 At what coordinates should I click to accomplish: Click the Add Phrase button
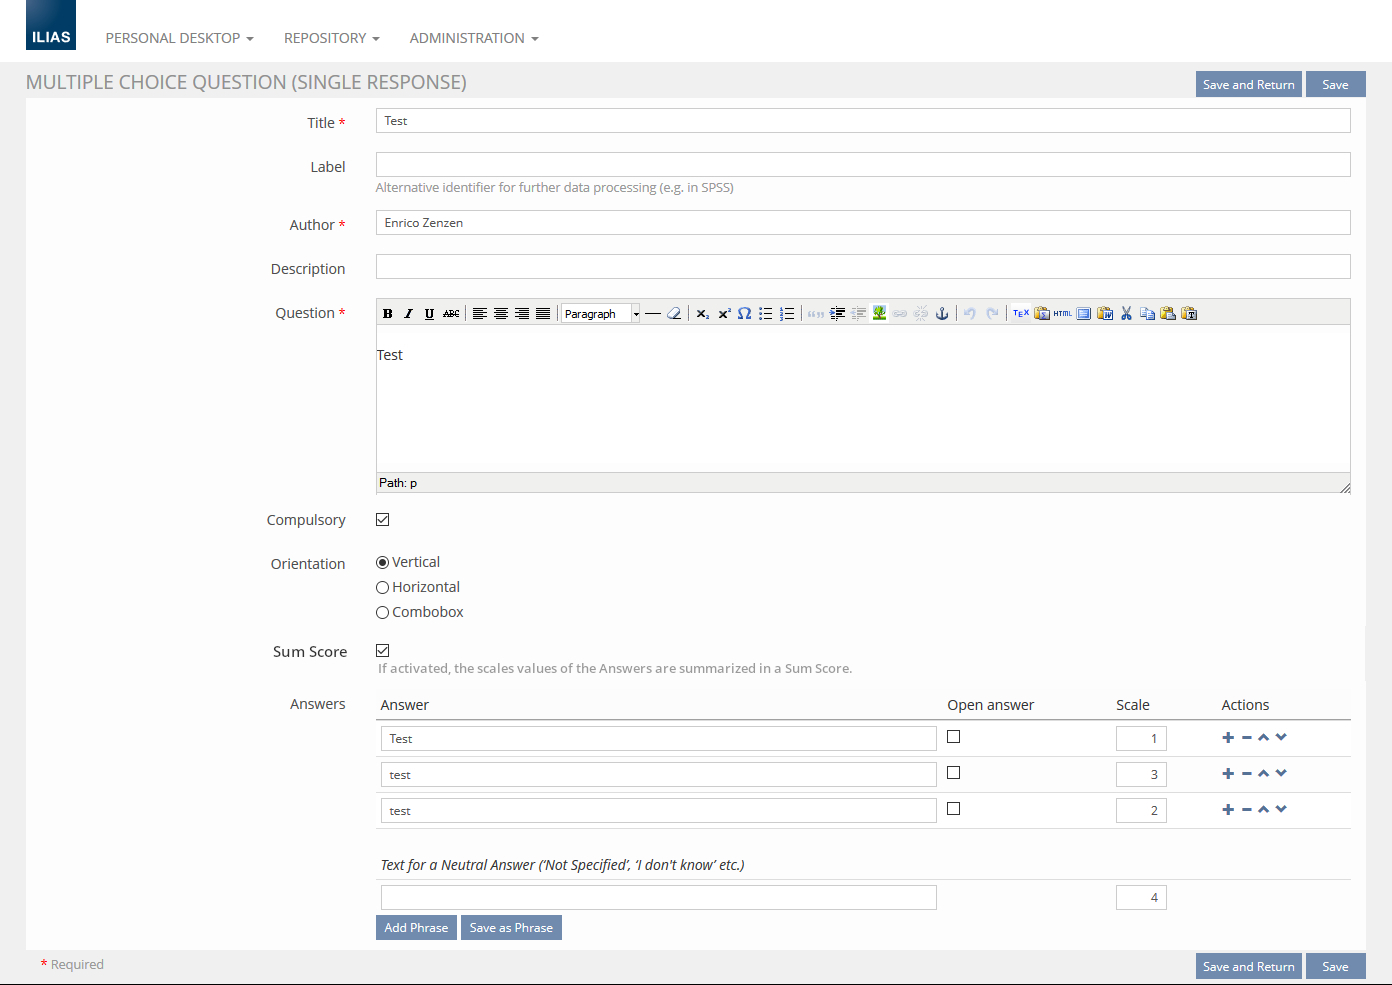(x=416, y=928)
